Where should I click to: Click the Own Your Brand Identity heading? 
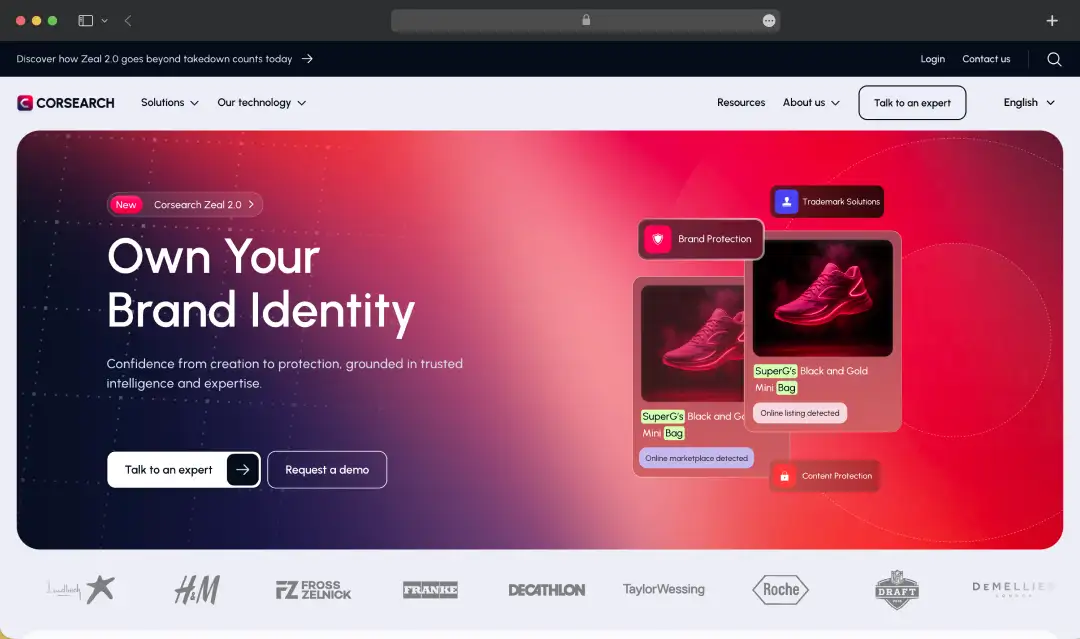point(261,284)
